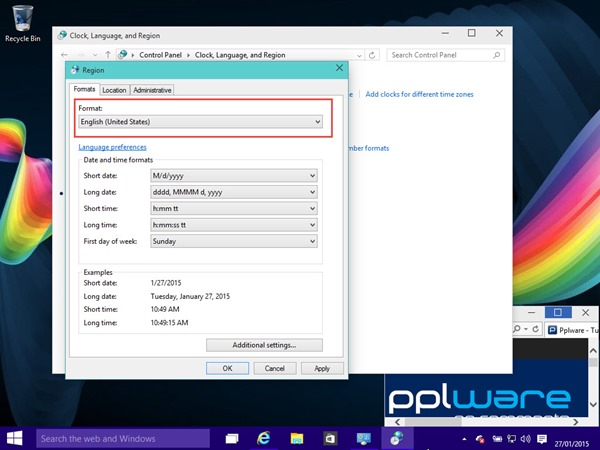Open the volume speaker tray icon
Screen dimensions: 600x450
[x=525, y=439]
